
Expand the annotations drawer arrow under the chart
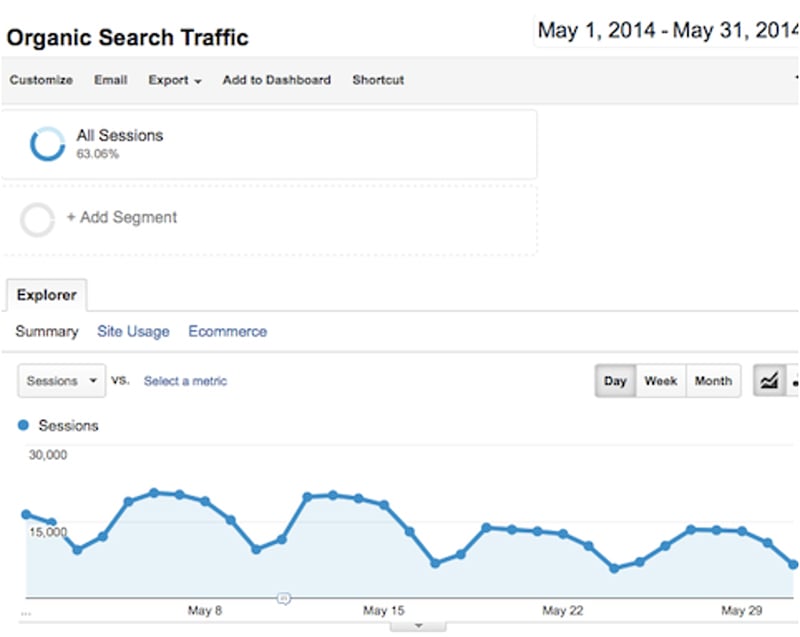[x=416, y=625]
